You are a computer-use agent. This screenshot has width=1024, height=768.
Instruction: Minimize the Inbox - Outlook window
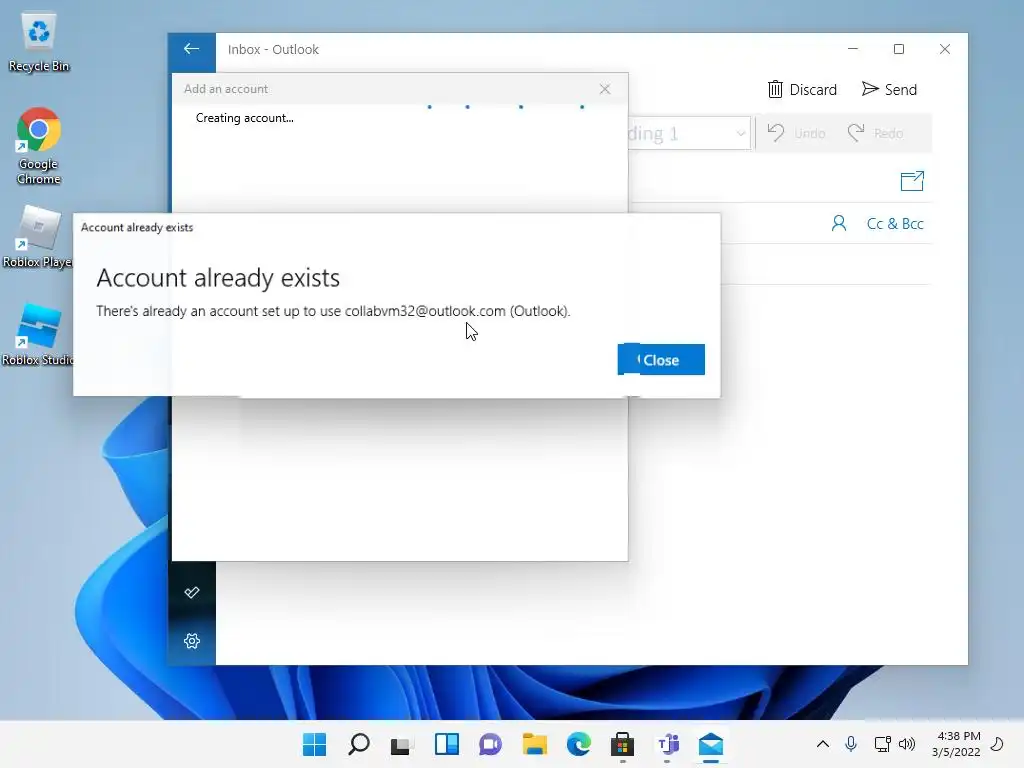pos(852,49)
